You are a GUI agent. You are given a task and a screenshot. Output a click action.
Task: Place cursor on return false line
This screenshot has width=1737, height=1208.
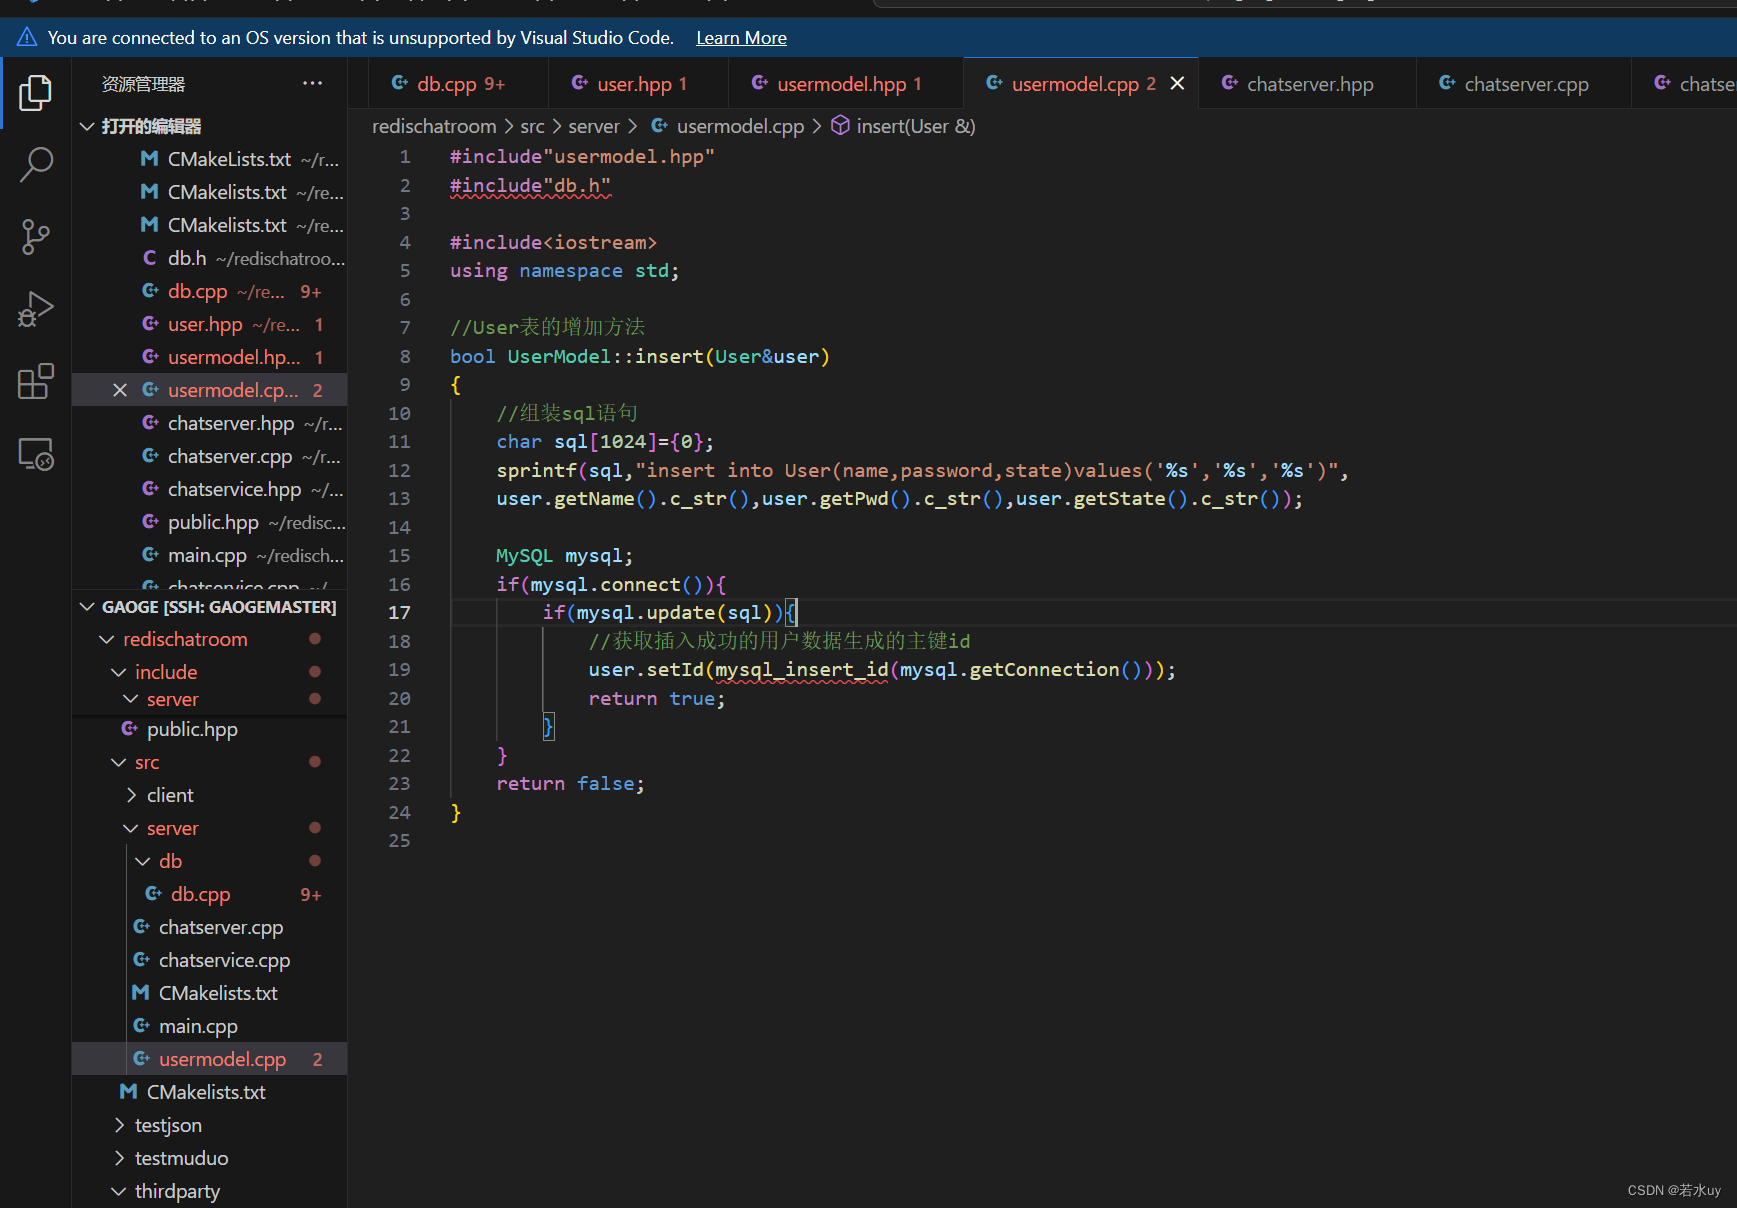(570, 784)
